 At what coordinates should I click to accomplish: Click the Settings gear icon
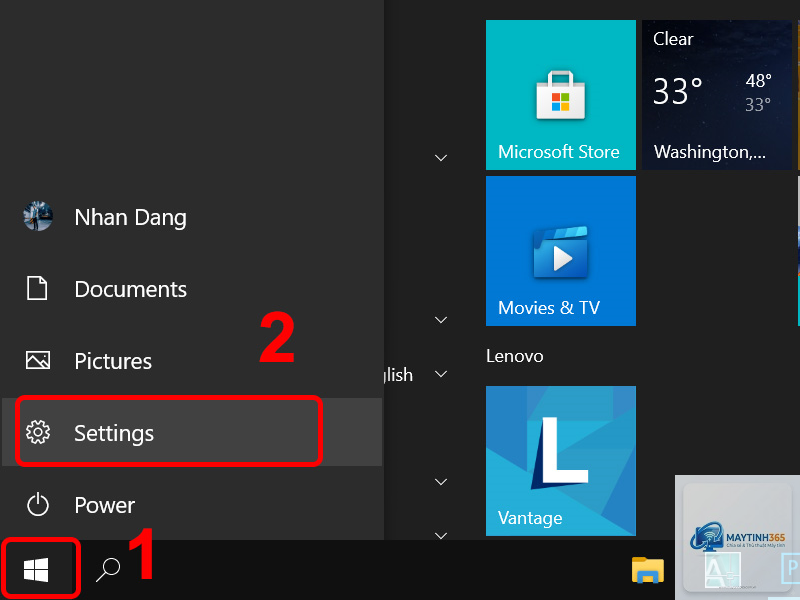pyautogui.click(x=38, y=433)
